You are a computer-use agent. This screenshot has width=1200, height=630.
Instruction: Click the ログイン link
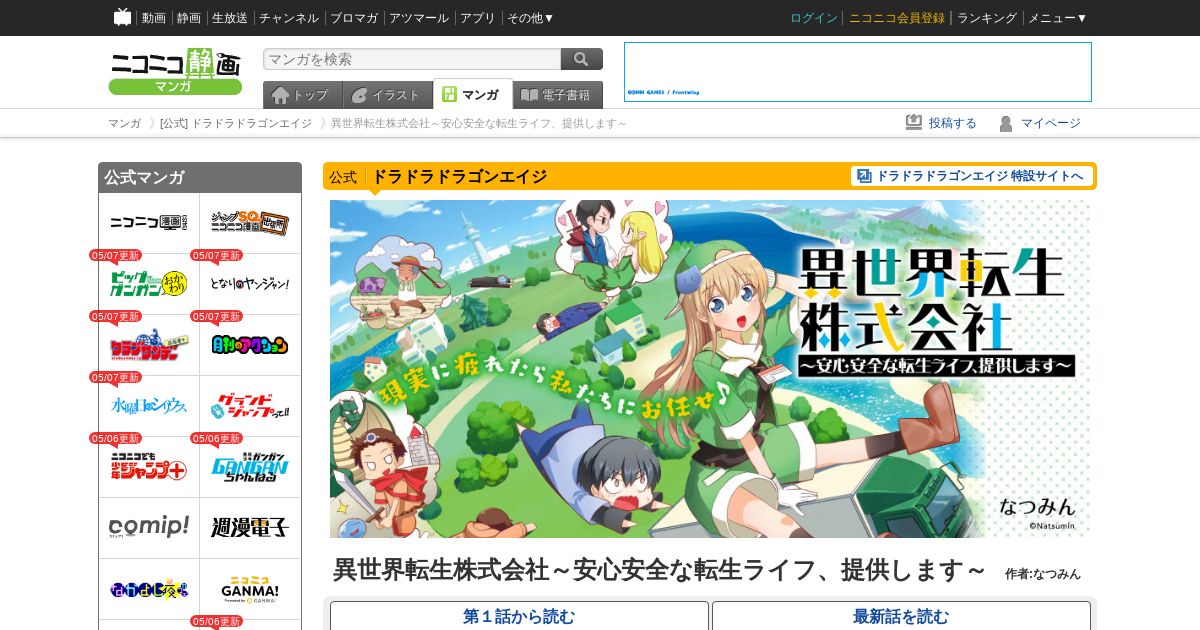tap(814, 18)
